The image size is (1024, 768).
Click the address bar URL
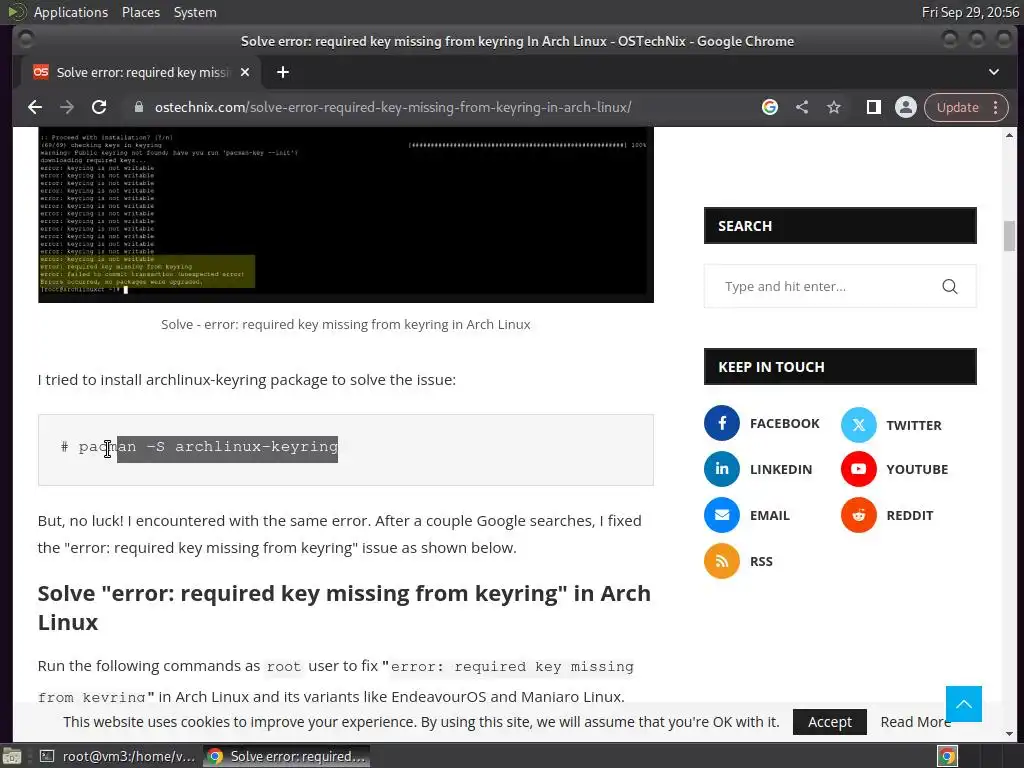[x=393, y=107]
